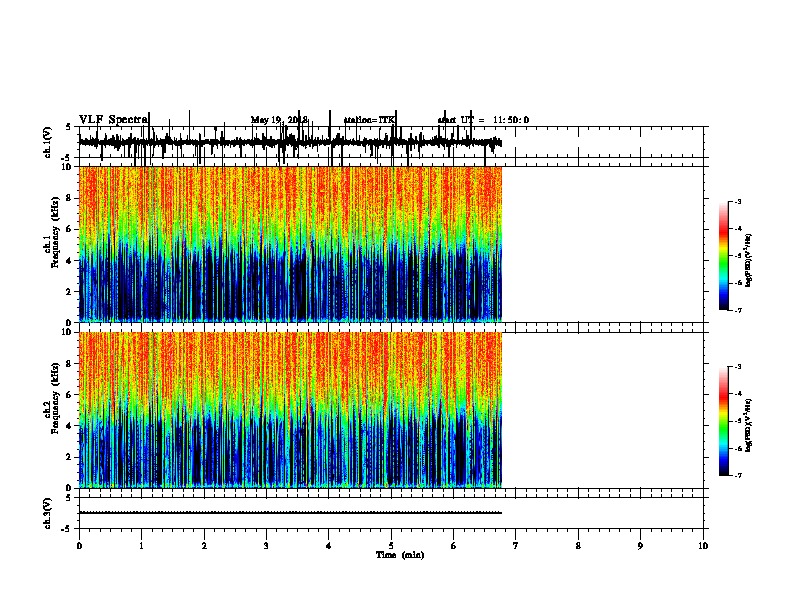Click the ch.1 colorbar log(PSD) label
Screen dimensions: 792x612
[749, 260]
